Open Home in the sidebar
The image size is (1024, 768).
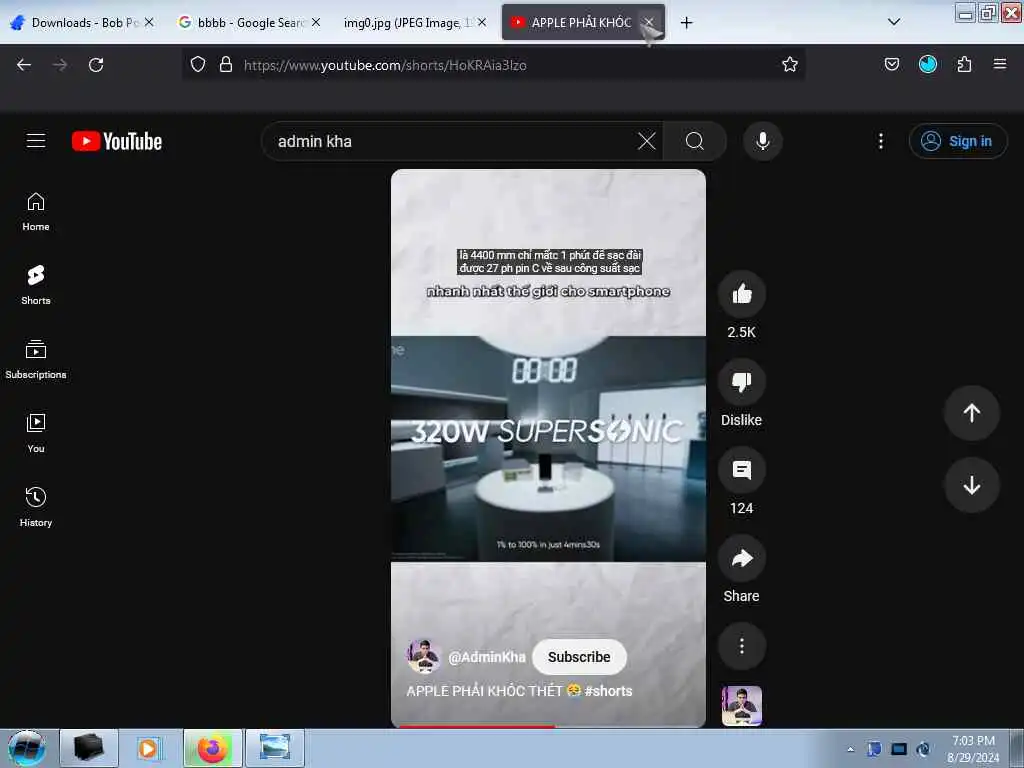pyautogui.click(x=36, y=212)
